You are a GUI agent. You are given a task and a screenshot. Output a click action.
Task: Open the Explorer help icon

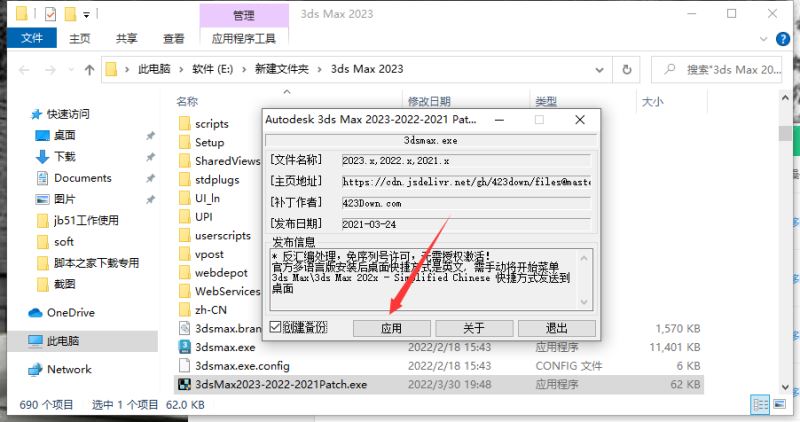click(783, 39)
